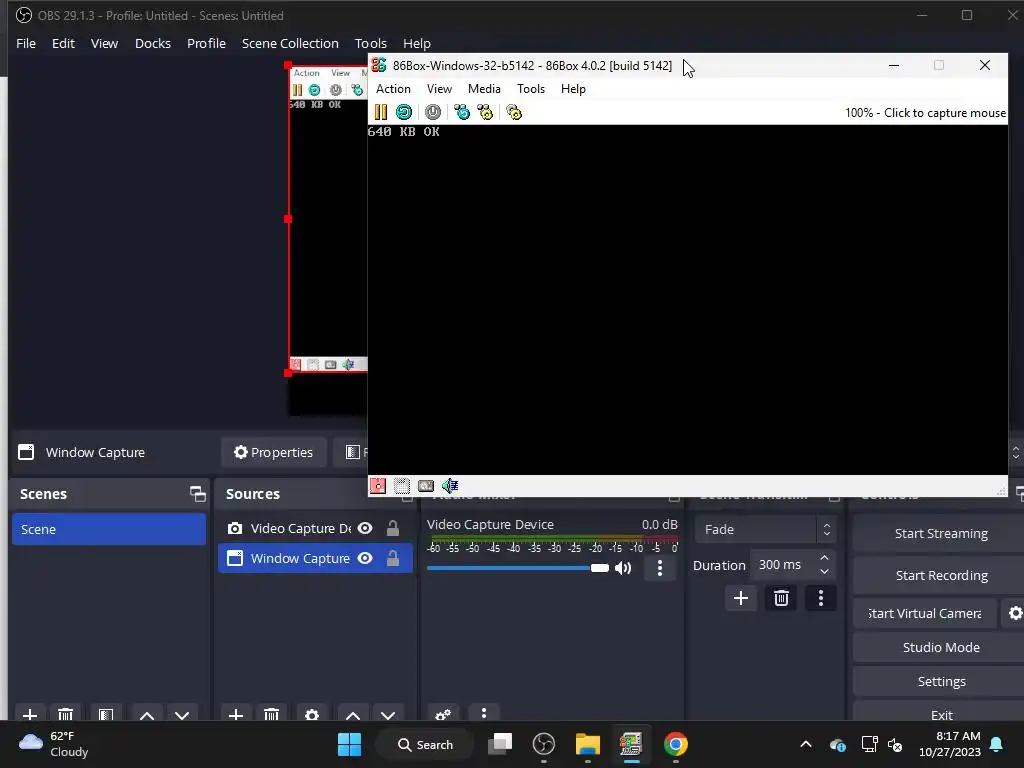Image resolution: width=1024 pixels, height=768 pixels.
Task: Open the OBS Scene Collection menu
Action: coord(290,43)
